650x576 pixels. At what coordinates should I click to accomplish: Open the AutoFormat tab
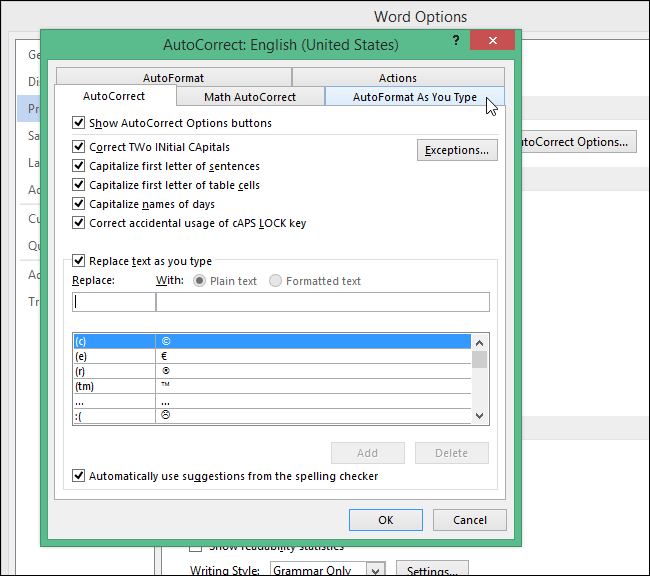click(x=174, y=78)
